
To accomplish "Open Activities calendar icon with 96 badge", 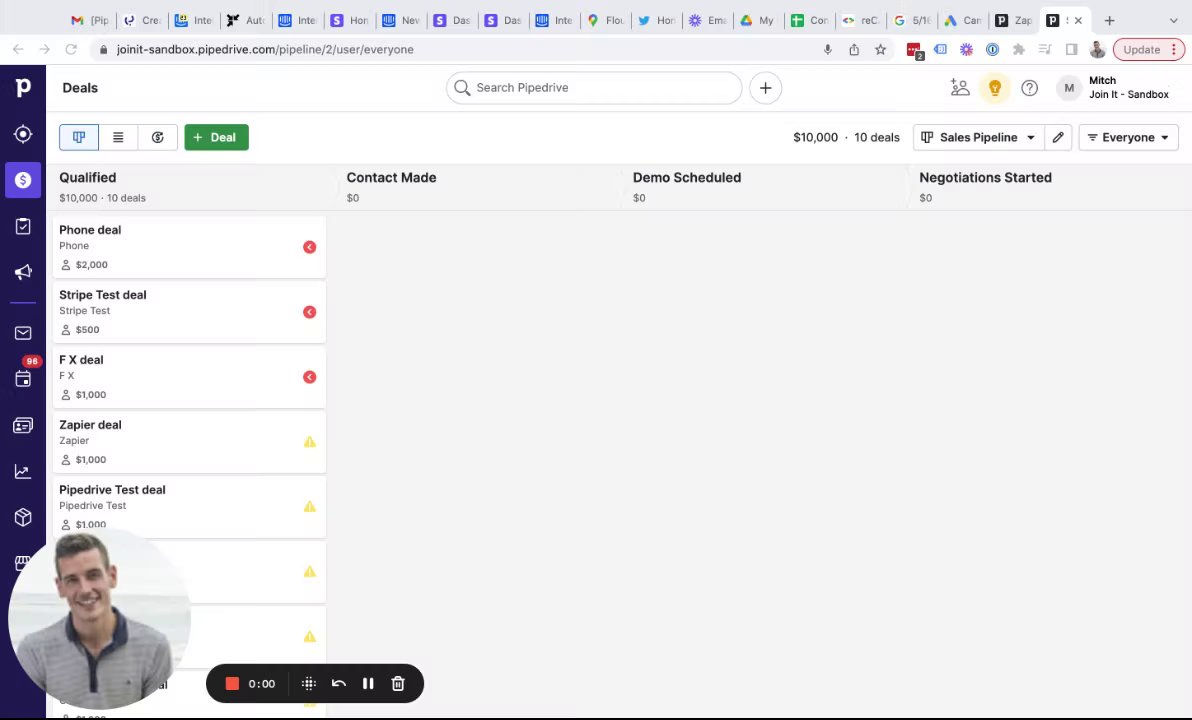I will tap(23, 378).
